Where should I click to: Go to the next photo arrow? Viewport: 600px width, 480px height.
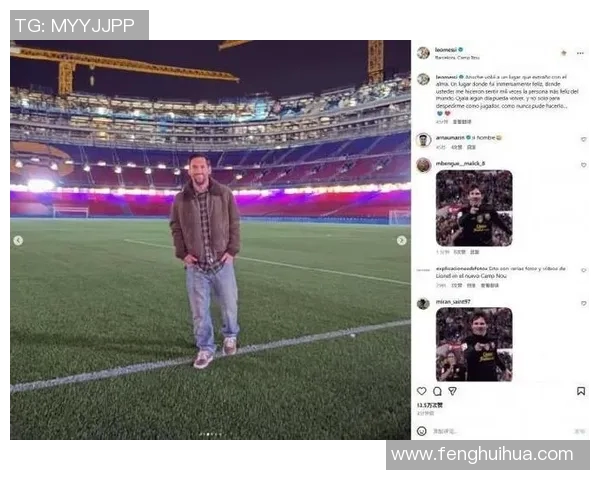tap(401, 240)
